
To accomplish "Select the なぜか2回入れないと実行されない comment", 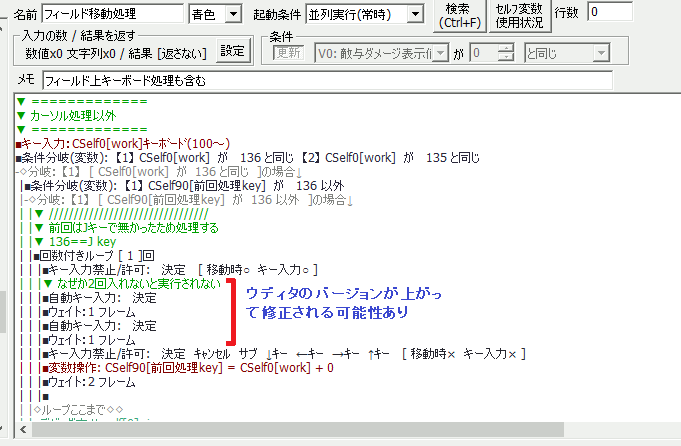I will click(x=132, y=284).
